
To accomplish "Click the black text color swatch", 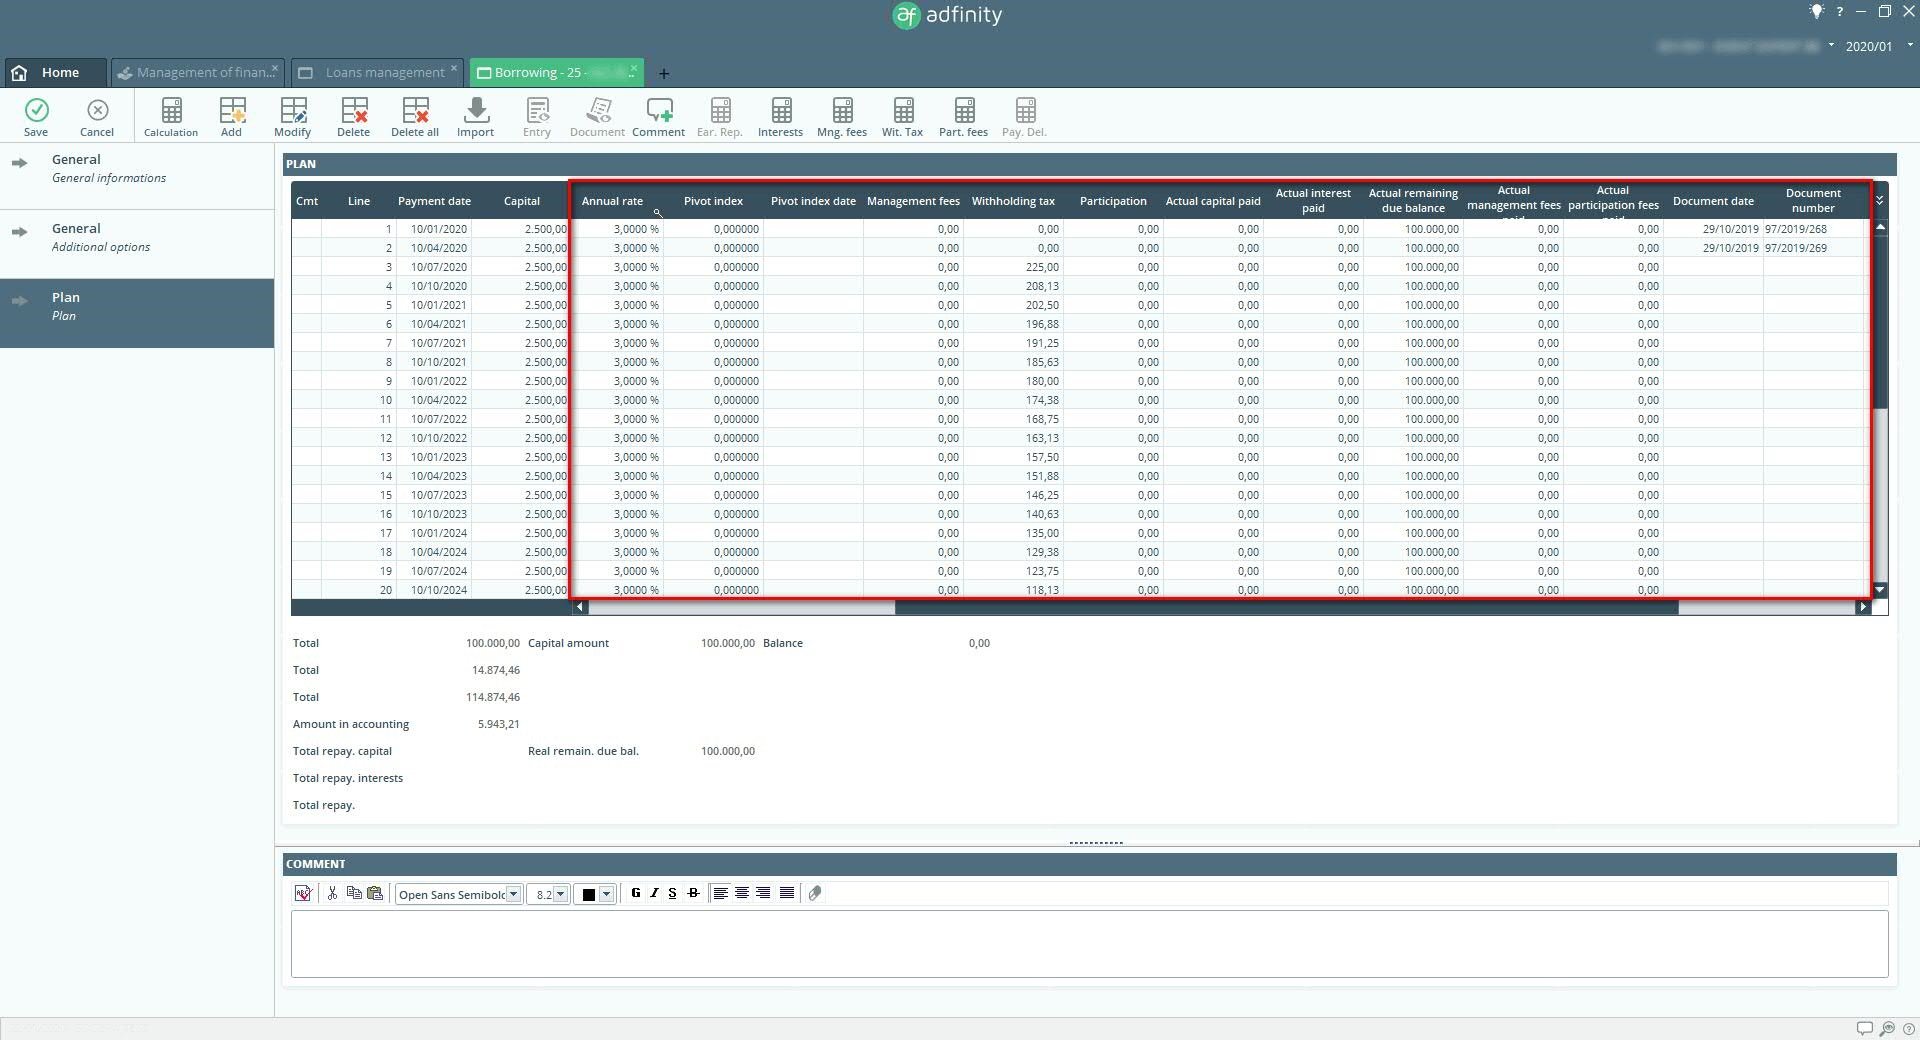I will coord(589,894).
